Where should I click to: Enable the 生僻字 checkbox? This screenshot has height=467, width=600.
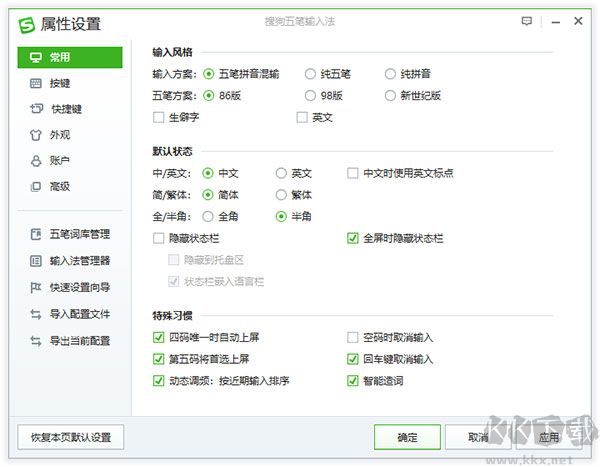(x=158, y=117)
